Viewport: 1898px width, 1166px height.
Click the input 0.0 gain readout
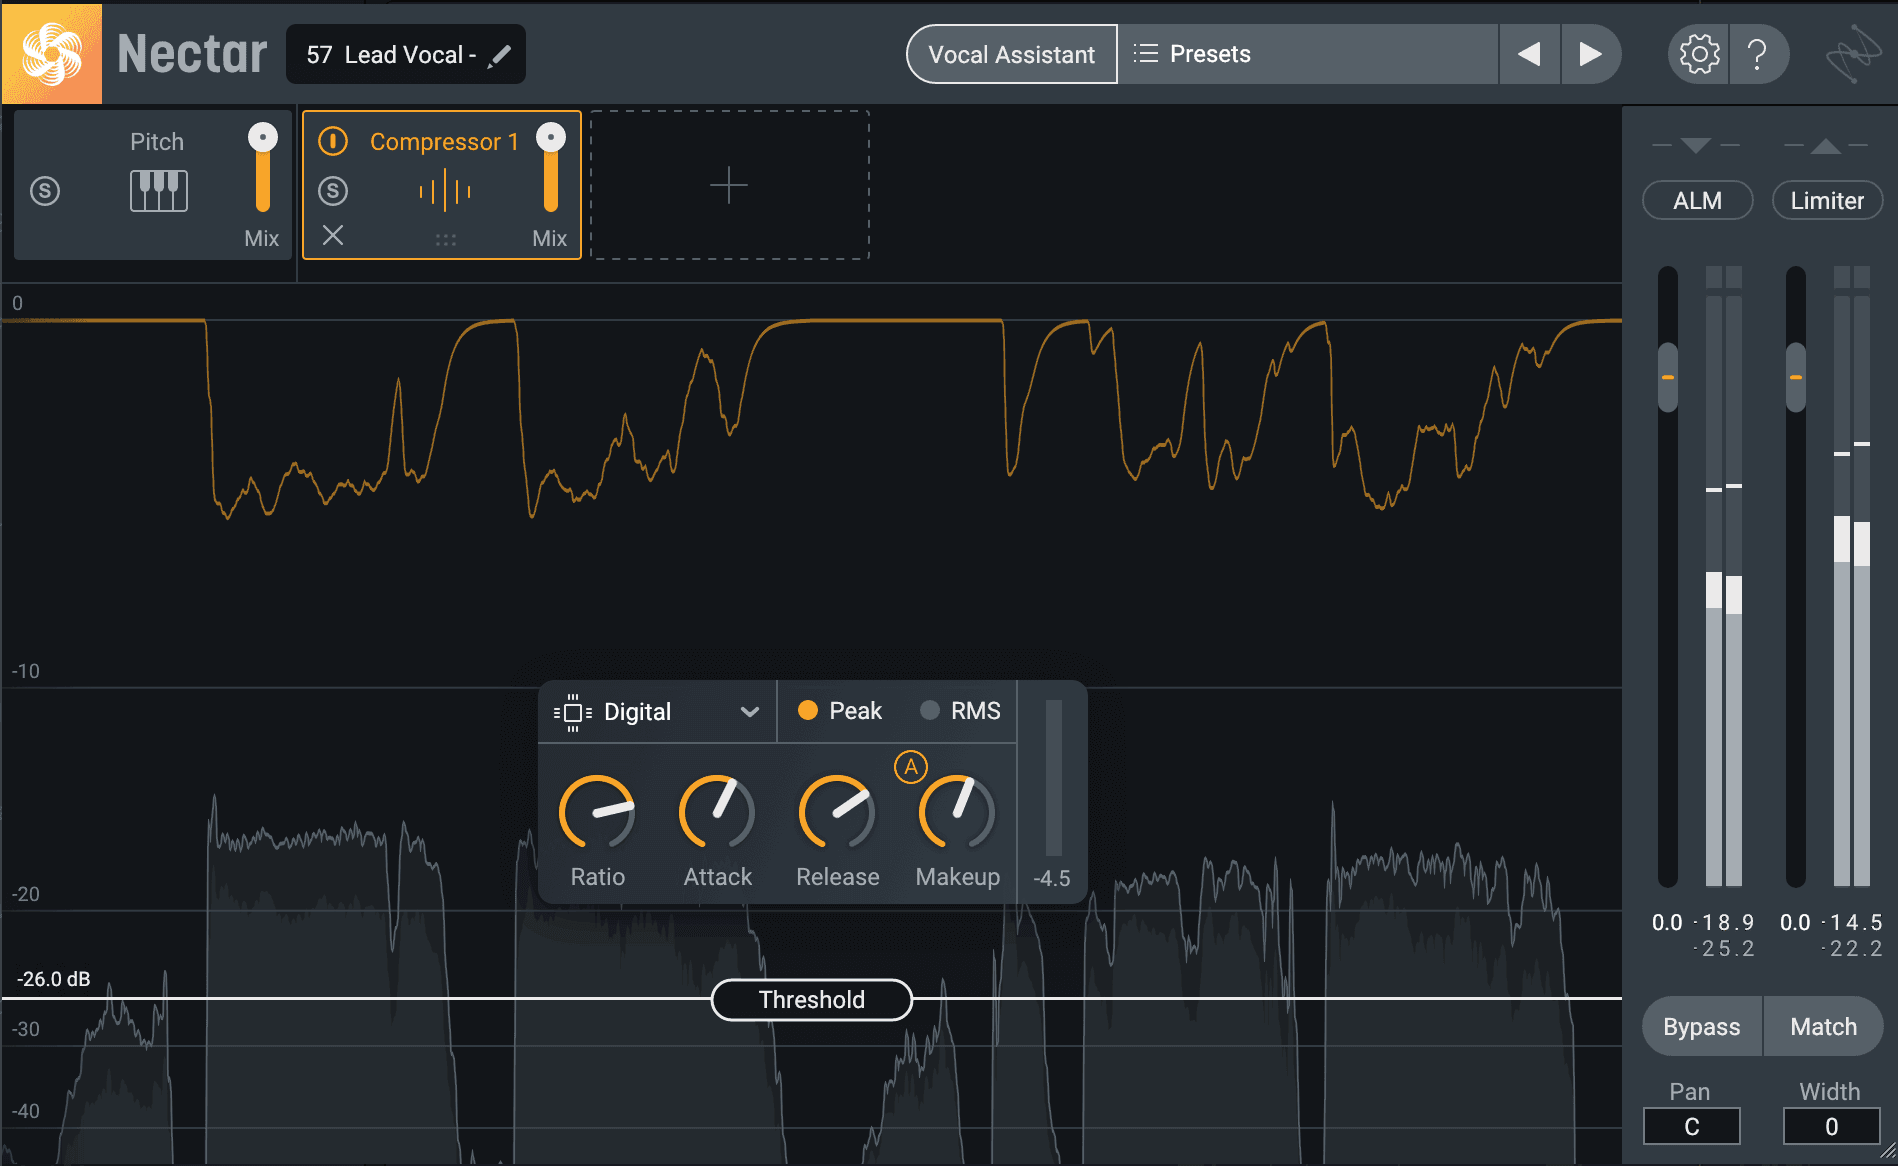click(1667, 922)
